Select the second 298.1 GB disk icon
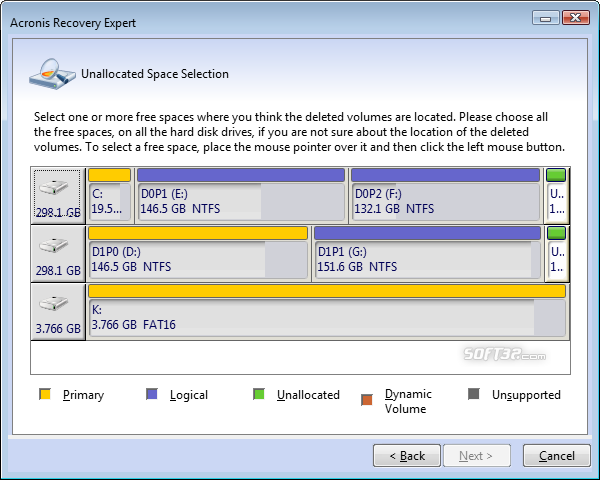600x480 pixels. tap(58, 254)
